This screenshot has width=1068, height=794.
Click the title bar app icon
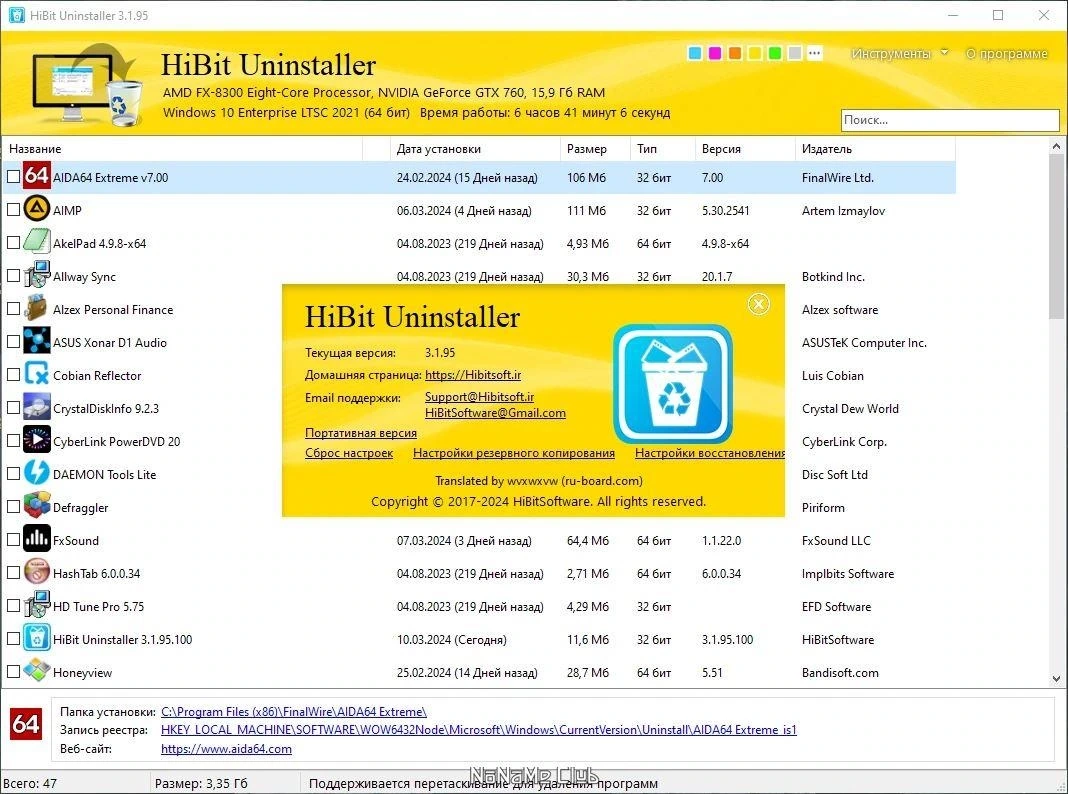(16, 15)
